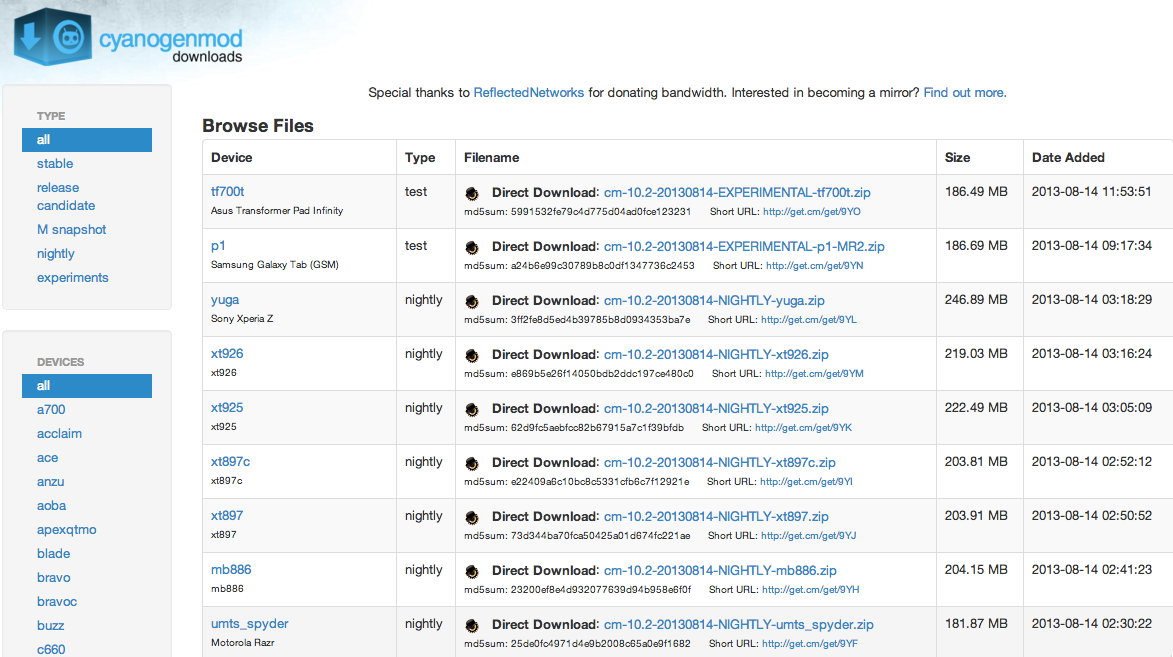Screen dimensions: 1173x657
Task: Click download icon beside the p1-MR2 zip
Action: tap(472, 246)
